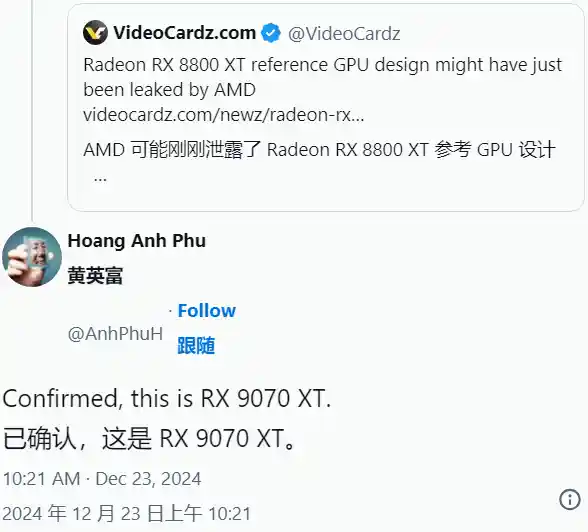Open Hoang Anh Phu's profile picture
The image size is (588, 532).
(32, 257)
